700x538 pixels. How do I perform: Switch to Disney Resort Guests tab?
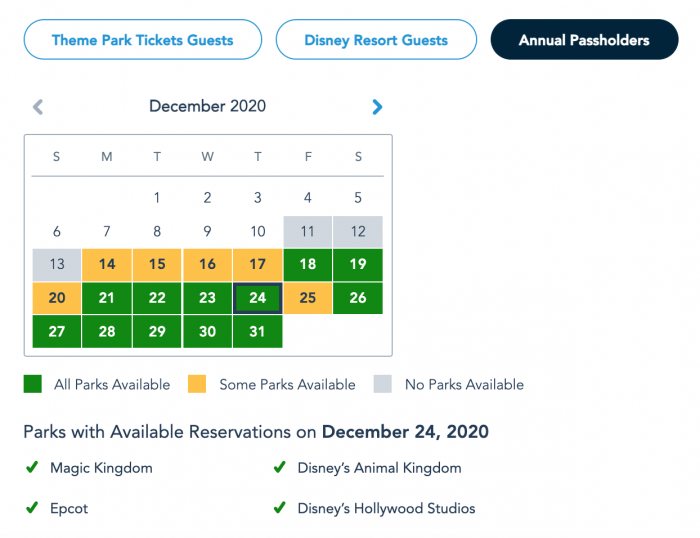tap(376, 41)
